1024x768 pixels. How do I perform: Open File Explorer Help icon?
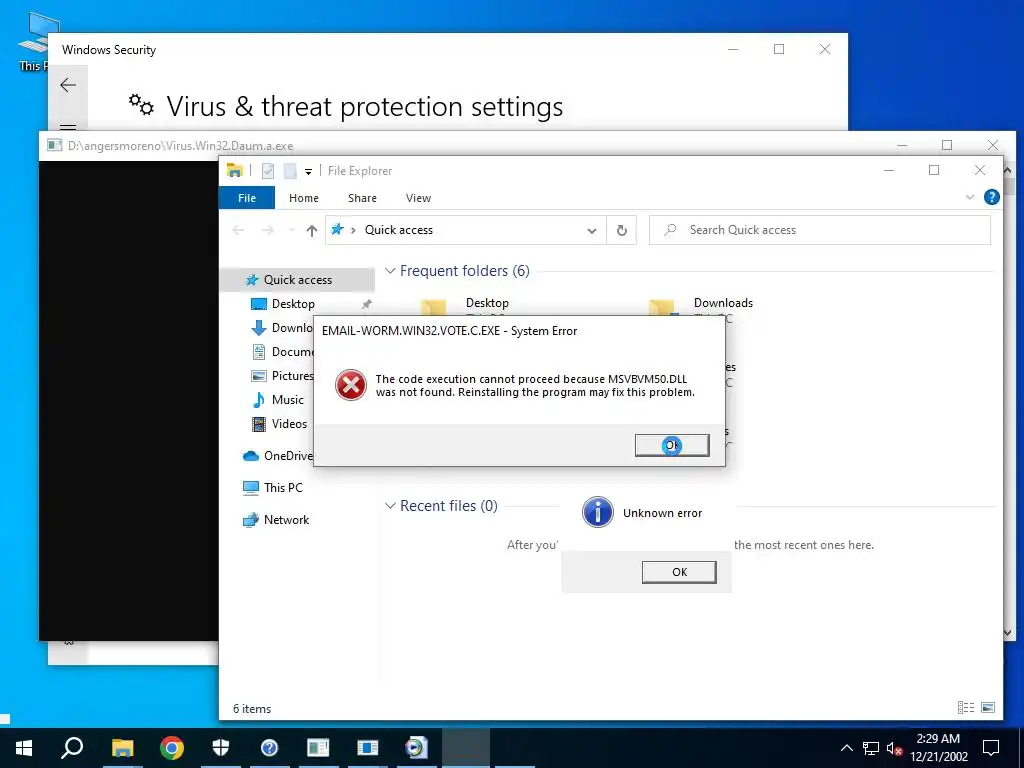click(991, 197)
